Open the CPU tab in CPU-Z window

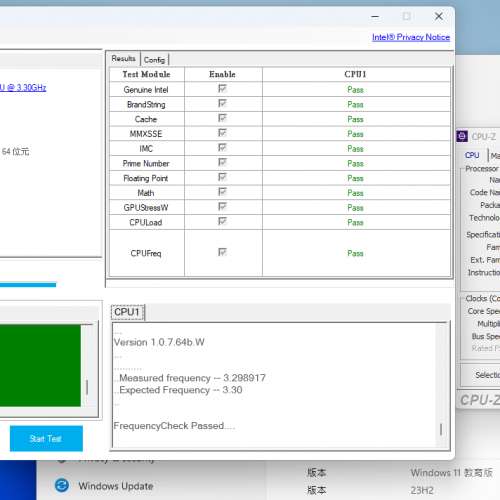[x=472, y=155]
